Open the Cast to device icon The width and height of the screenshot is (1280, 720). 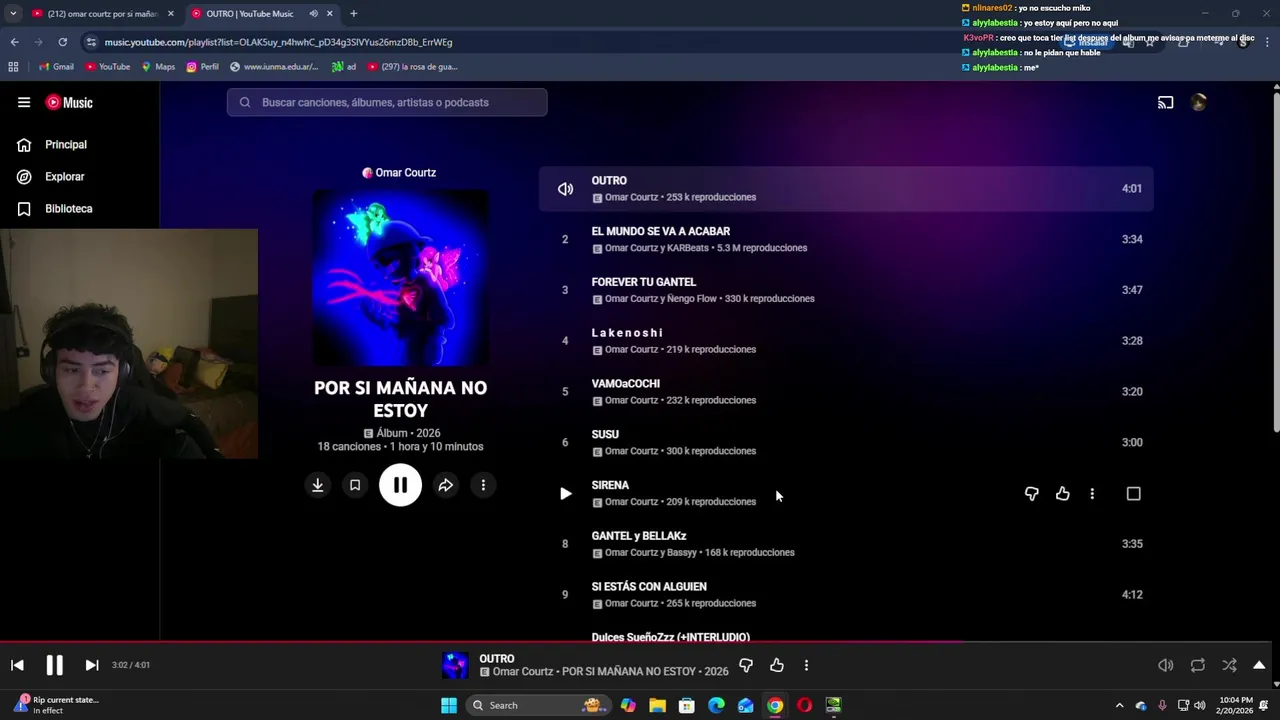point(1165,102)
